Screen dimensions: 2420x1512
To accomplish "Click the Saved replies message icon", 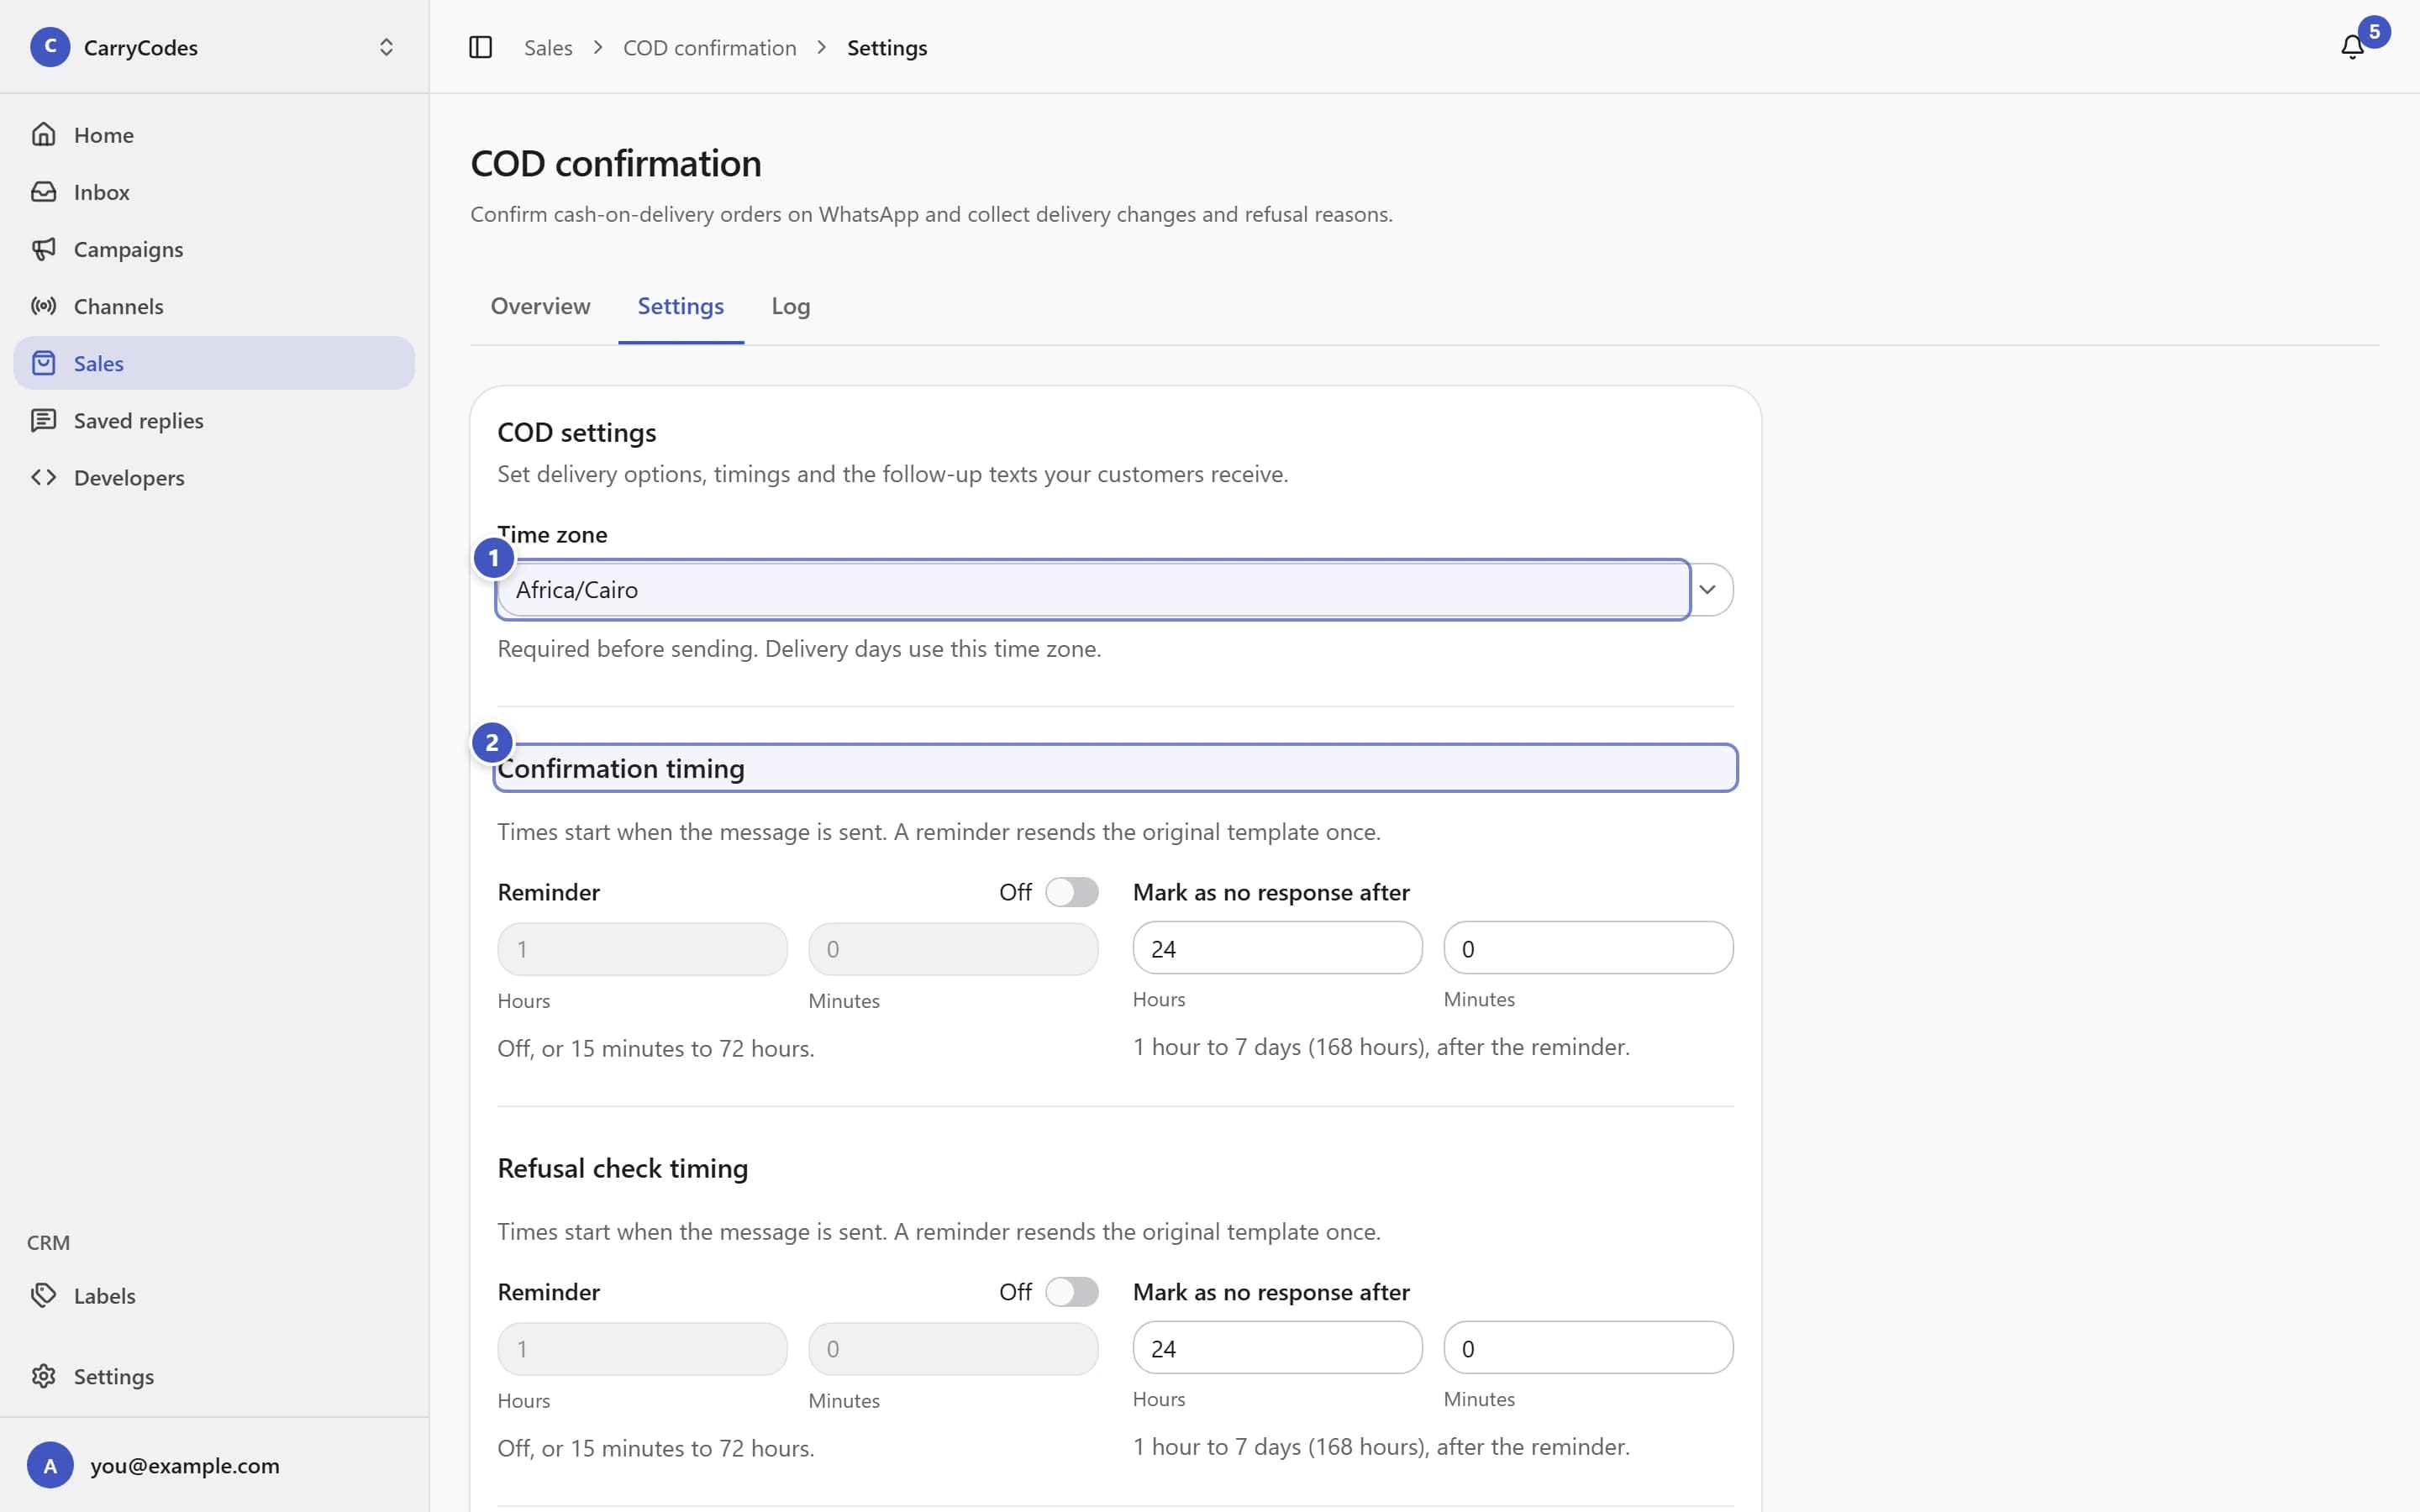I will pyautogui.click(x=43, y=420).
